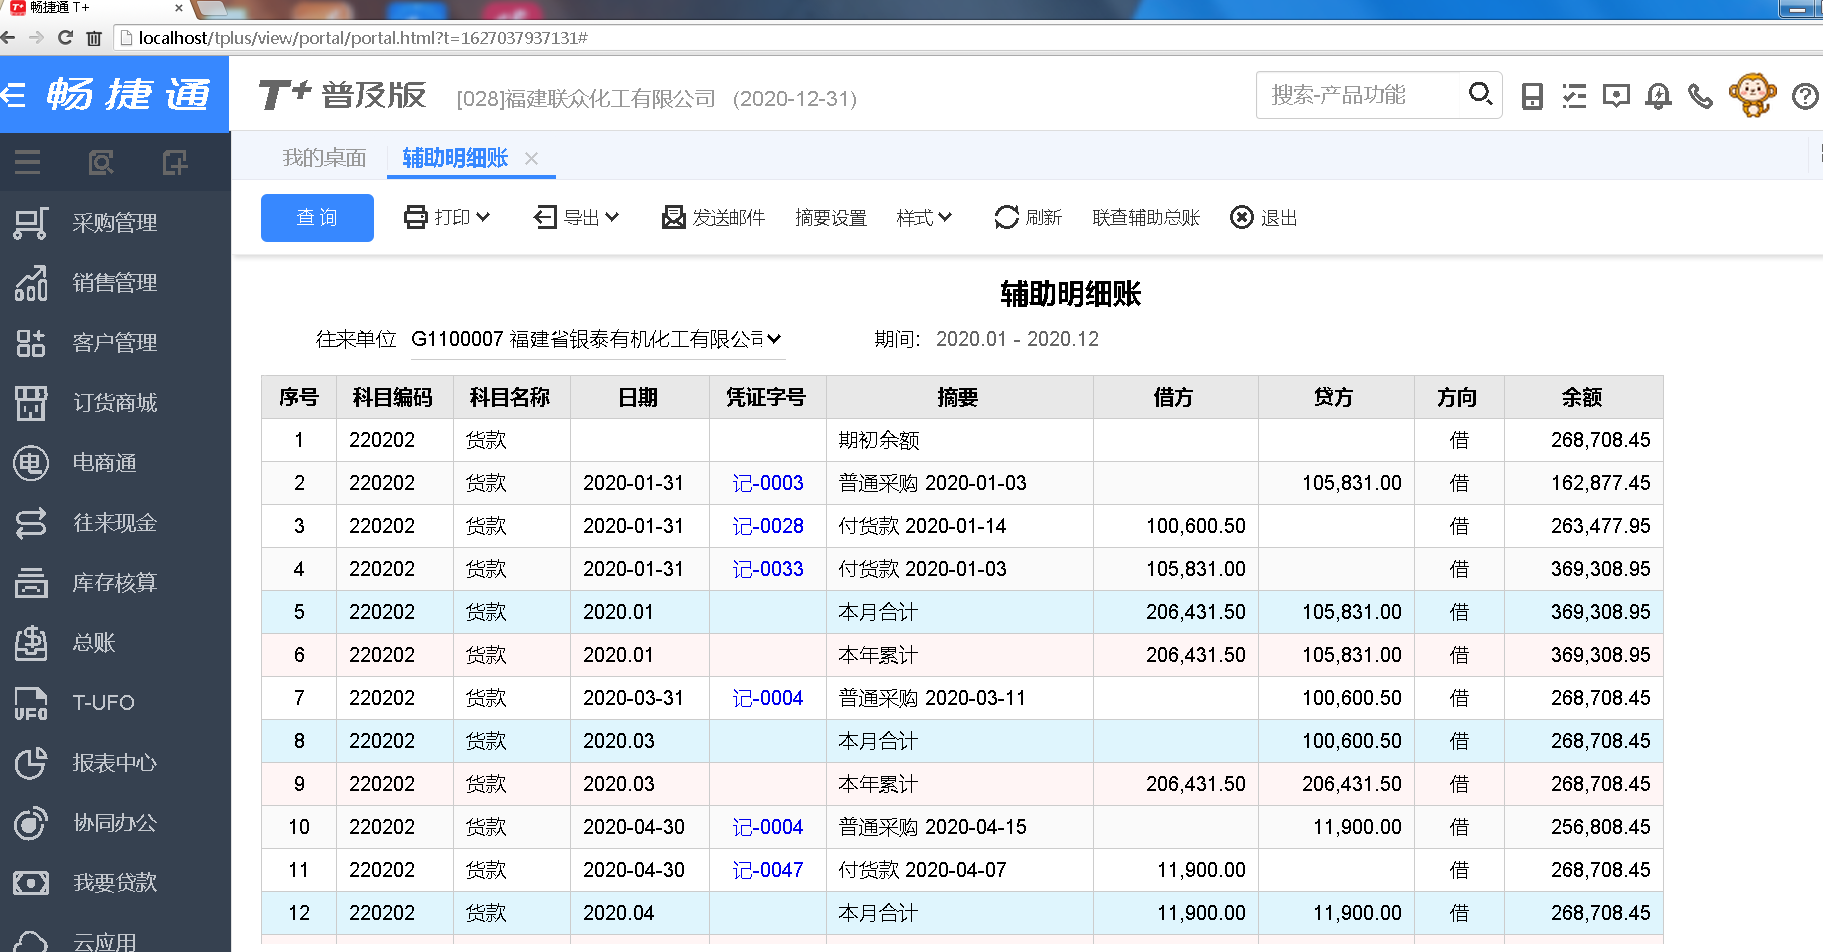This screenshot has width=1823, height=952.
Task: Open 协同办公 module
Action: (x=115, y=823)
